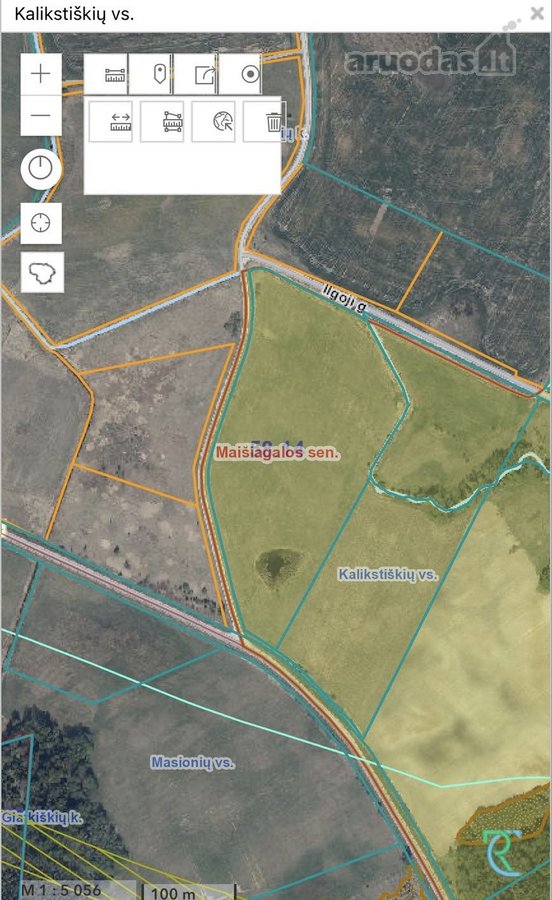Click the Kalikstiškių vs. map label
Image resolution: width=552 pixels, height=900 pixels.
click(388, 574)
